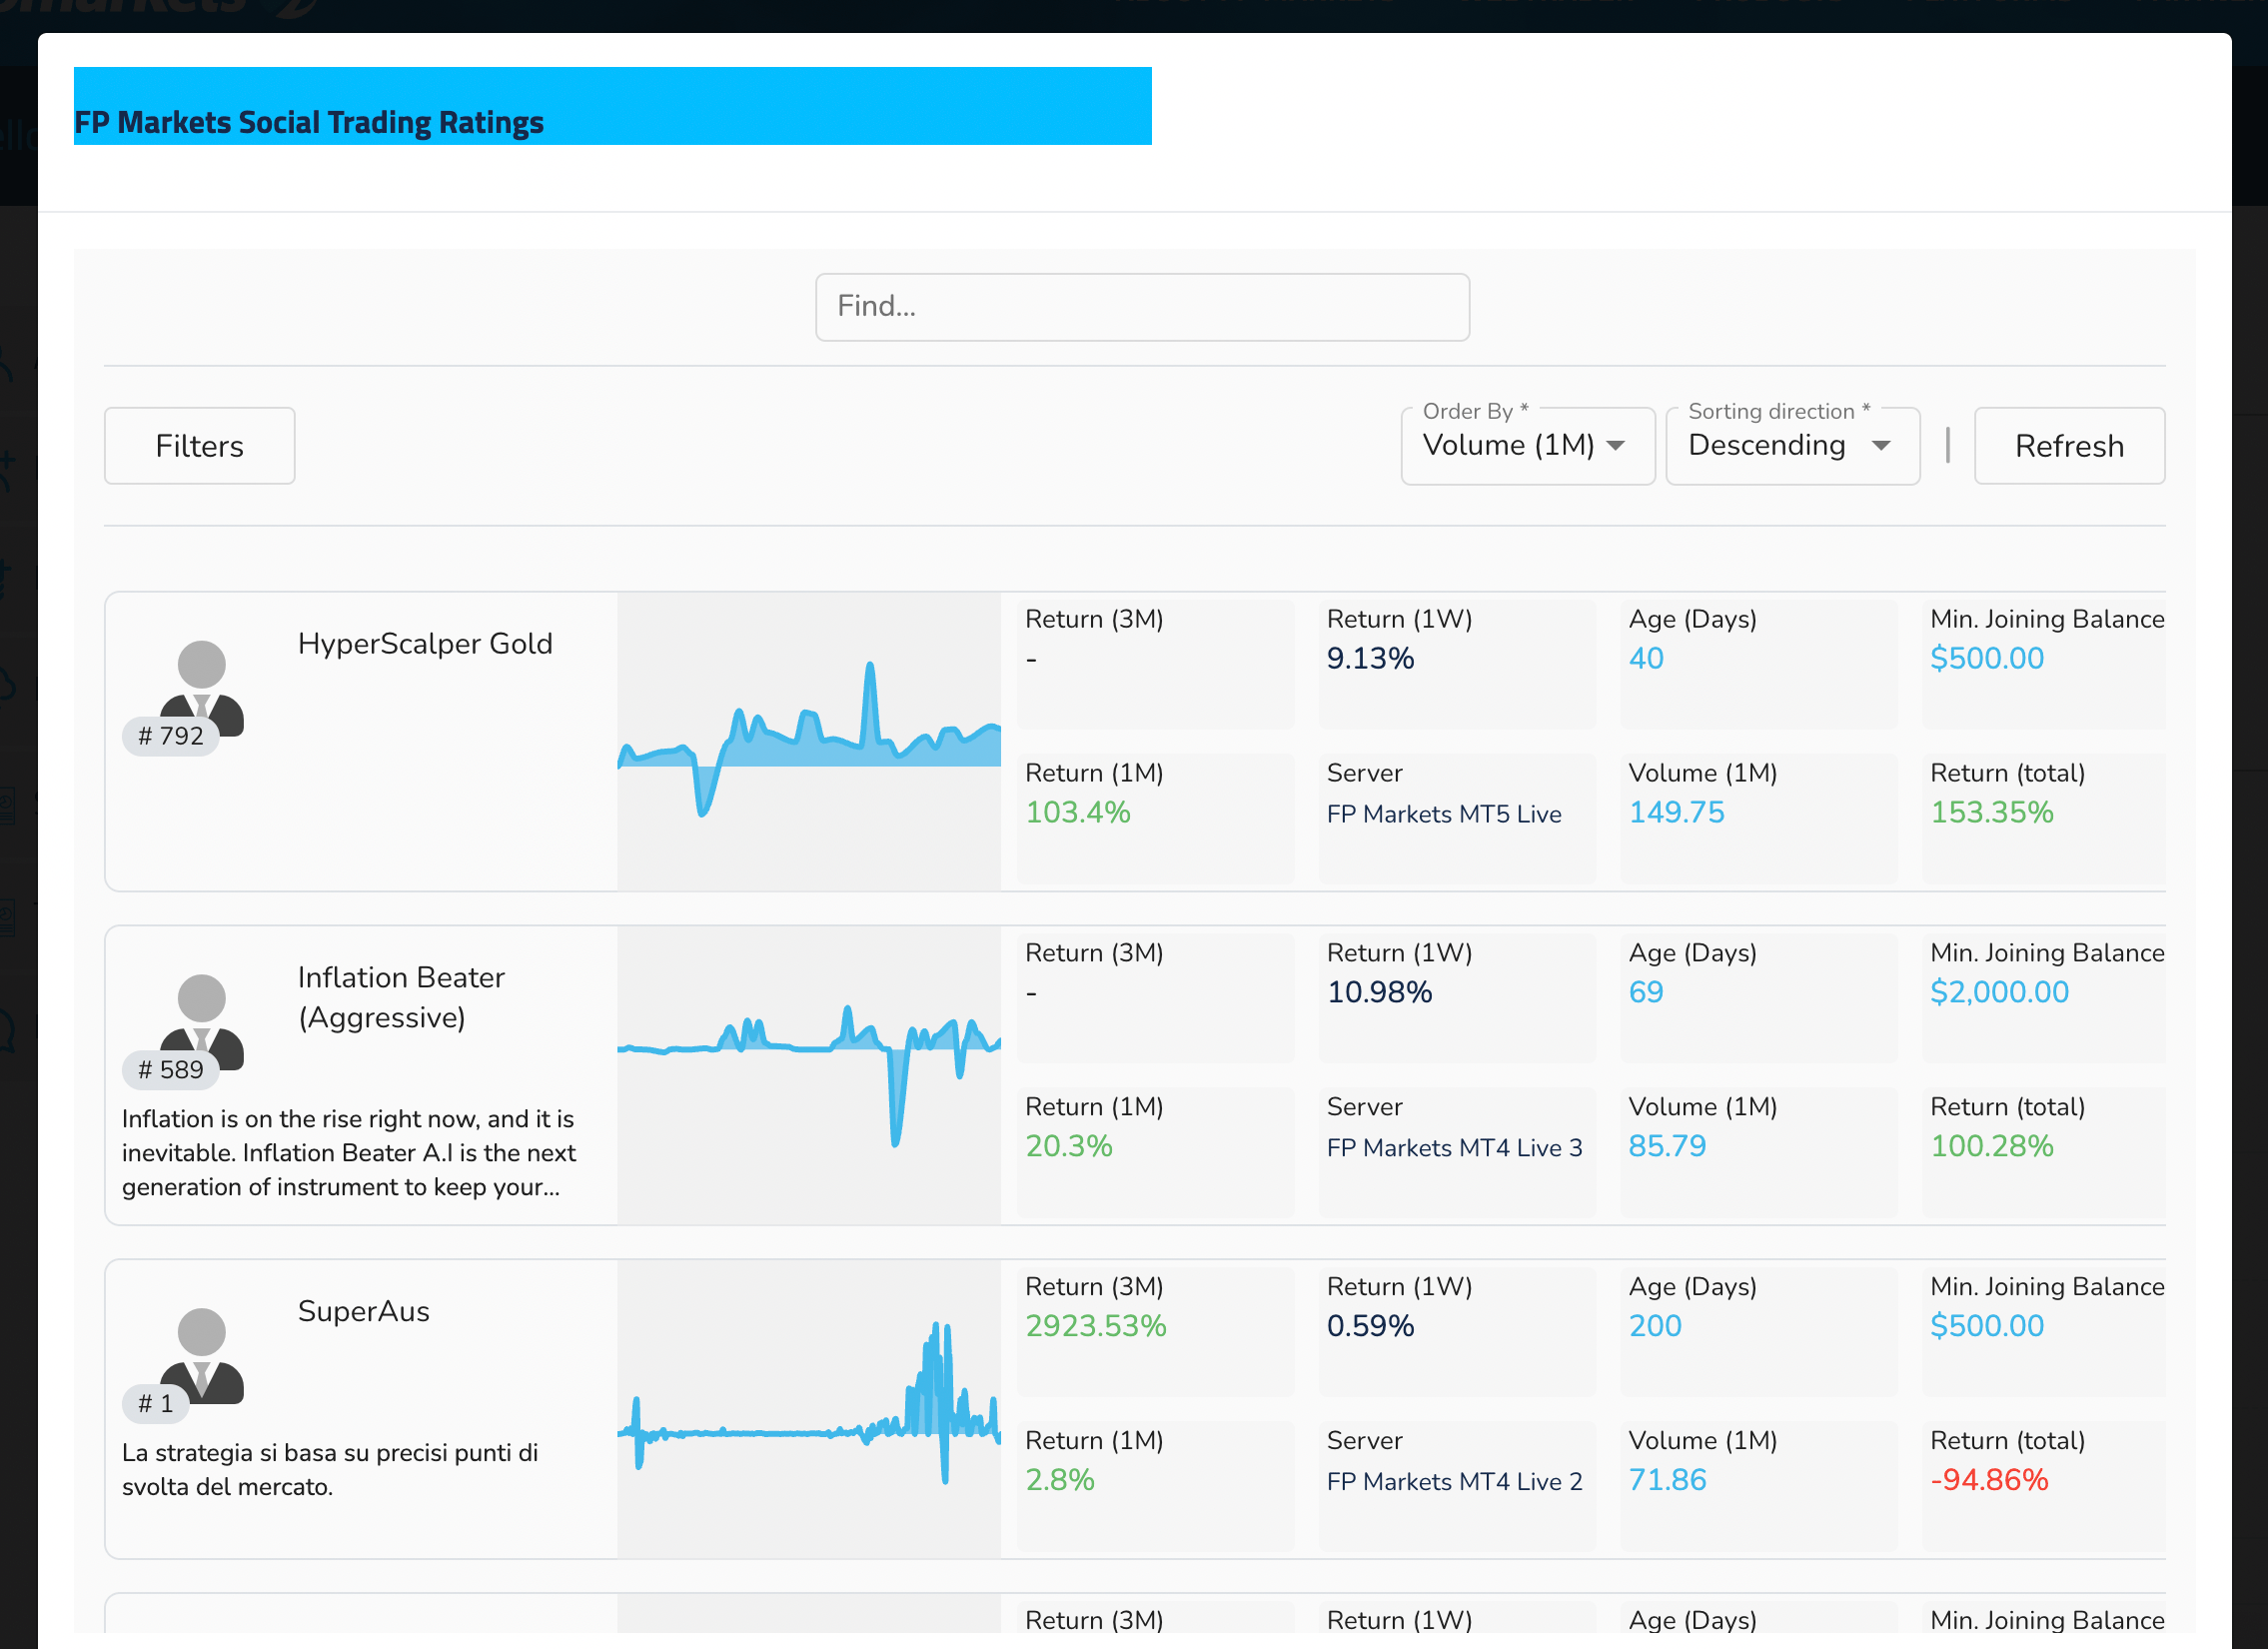The image size is (2268, 1649).
Task: Open the HyperScalper Gold strategy name
Action: click(425, 644)
